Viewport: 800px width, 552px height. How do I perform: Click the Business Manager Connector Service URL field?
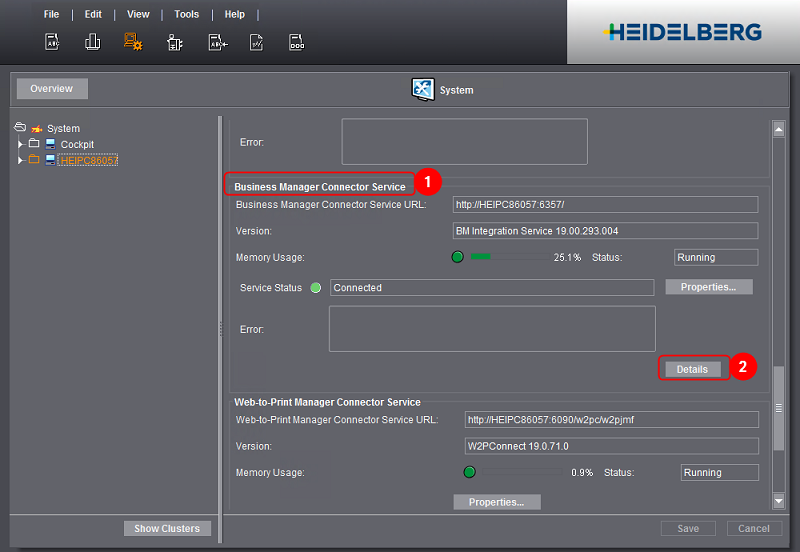coord(605,205)
